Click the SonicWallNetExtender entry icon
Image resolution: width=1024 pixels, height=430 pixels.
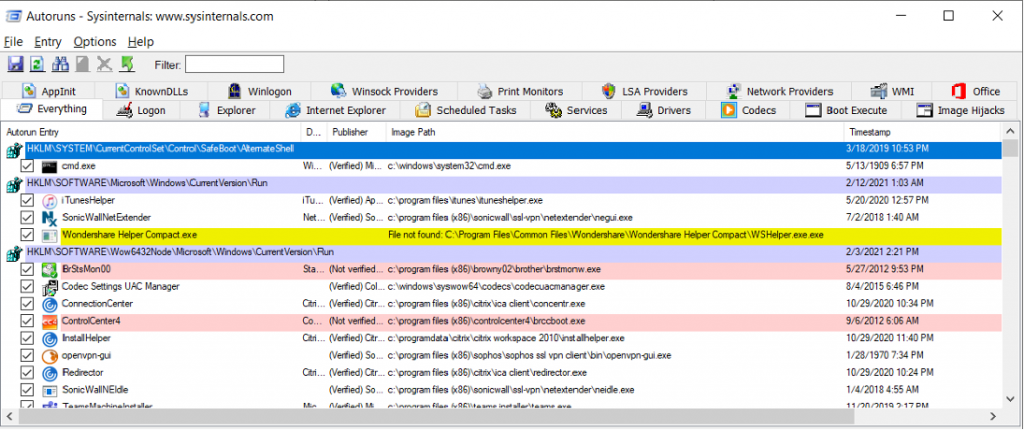pyautogui.click(x=50, y=217)
